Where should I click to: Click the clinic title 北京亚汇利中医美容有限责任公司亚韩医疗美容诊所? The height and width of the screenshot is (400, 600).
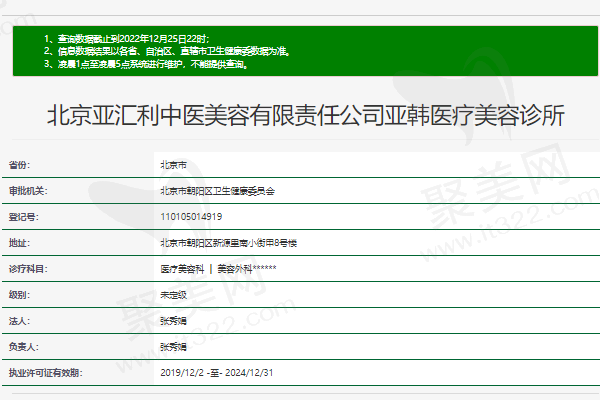[305, 115]
